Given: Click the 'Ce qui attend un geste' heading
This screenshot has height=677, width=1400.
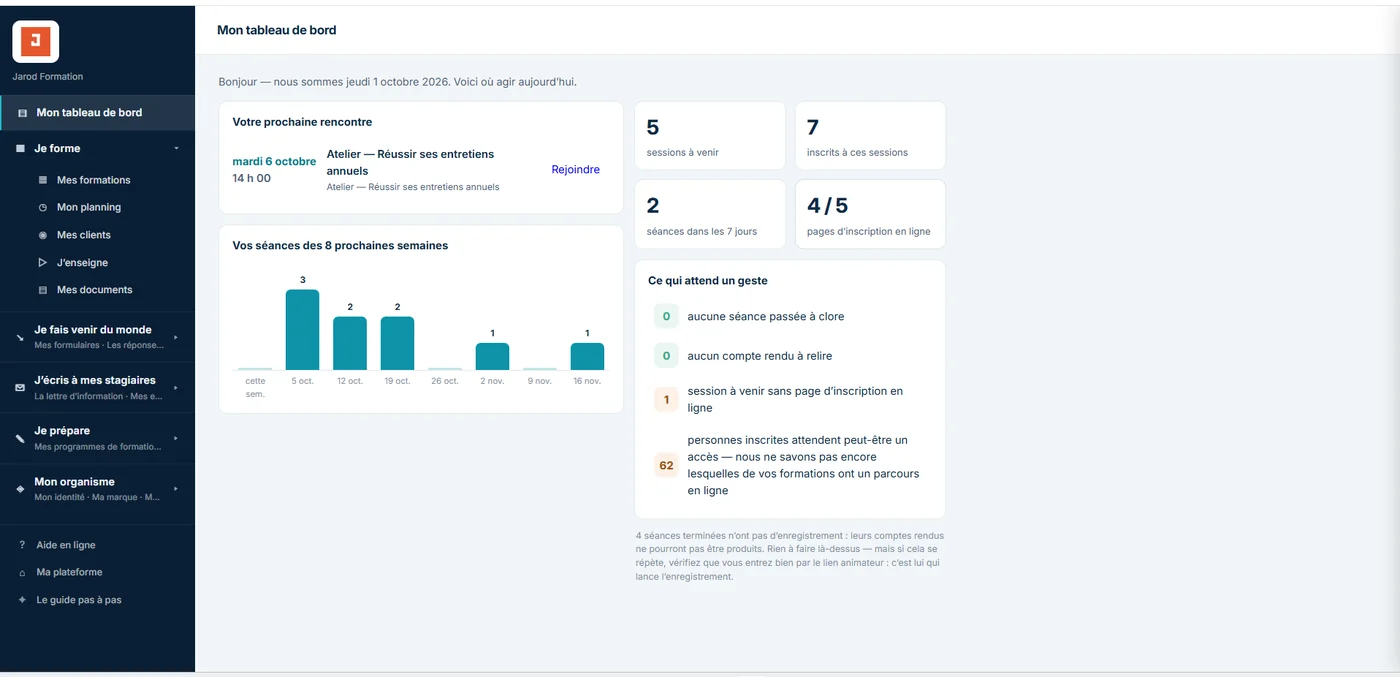Looking at the screenshot, I should (708, 281).
